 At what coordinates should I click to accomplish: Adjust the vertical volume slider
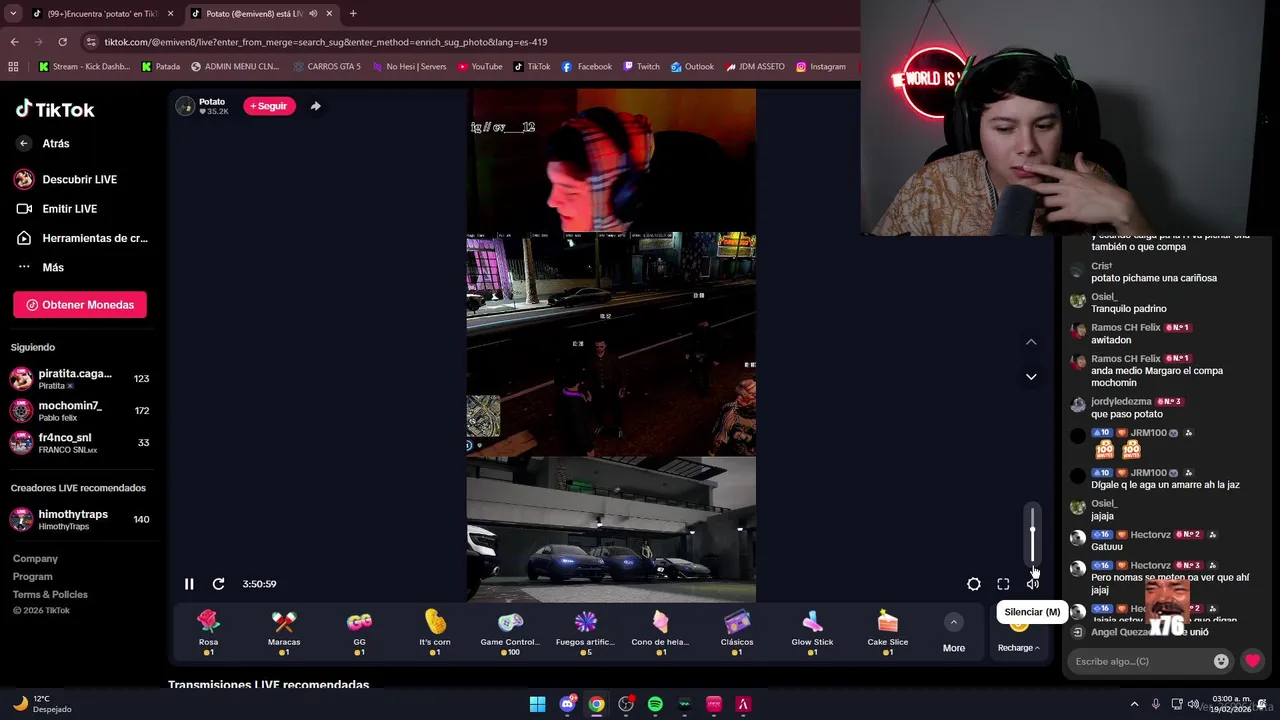pos(1033,535)
